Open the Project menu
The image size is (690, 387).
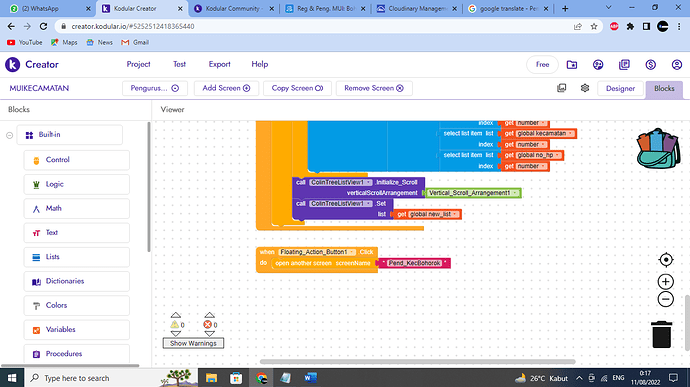(x=139, y=64)
